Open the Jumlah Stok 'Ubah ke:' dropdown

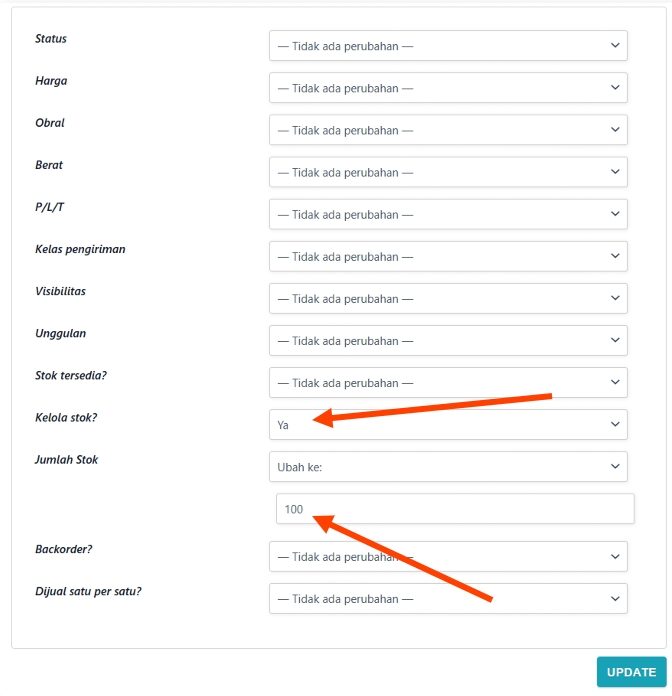[x=447, y=466]
